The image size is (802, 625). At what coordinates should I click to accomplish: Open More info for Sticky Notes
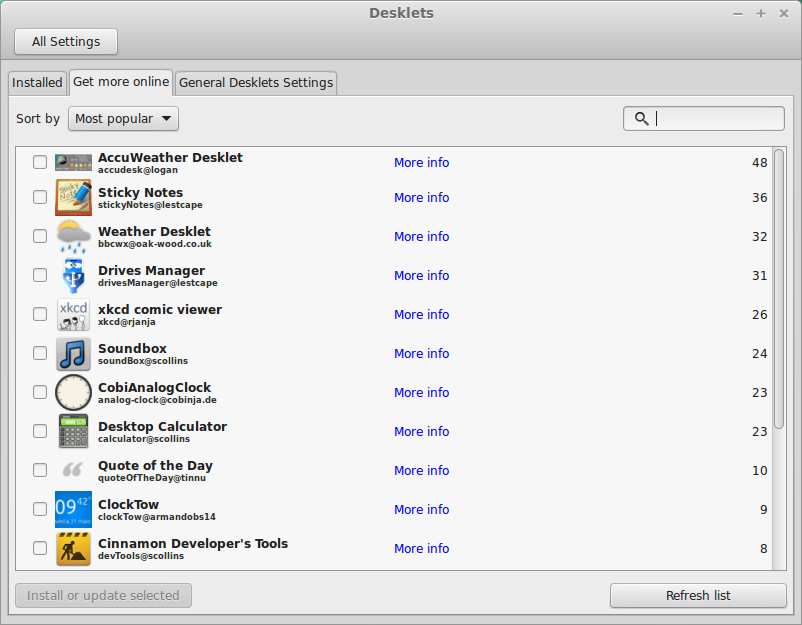click(x=421, y=197)
